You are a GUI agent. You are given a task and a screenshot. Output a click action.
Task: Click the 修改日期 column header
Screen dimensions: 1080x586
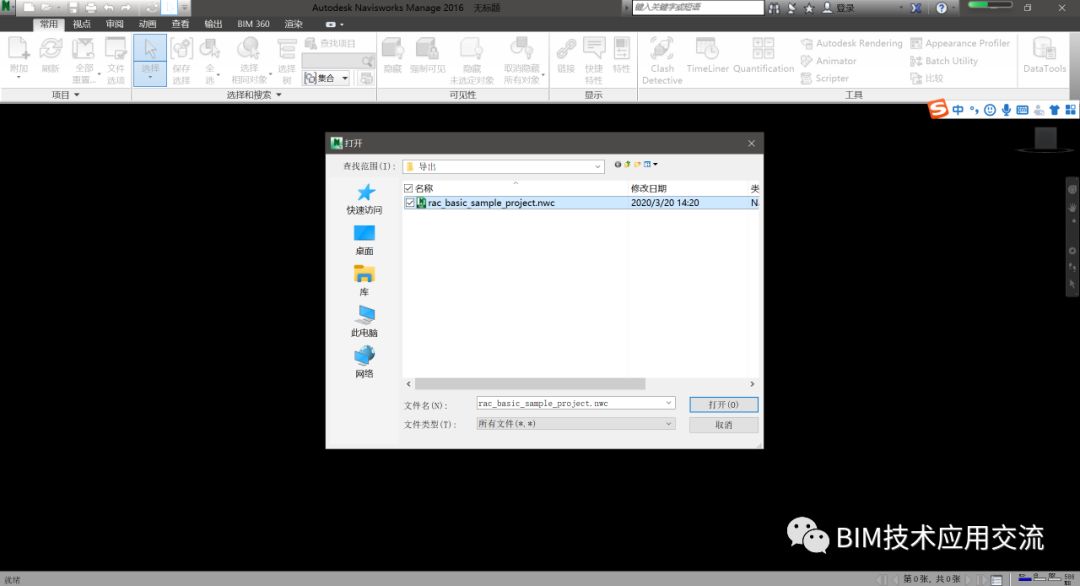tap(649, 188)
